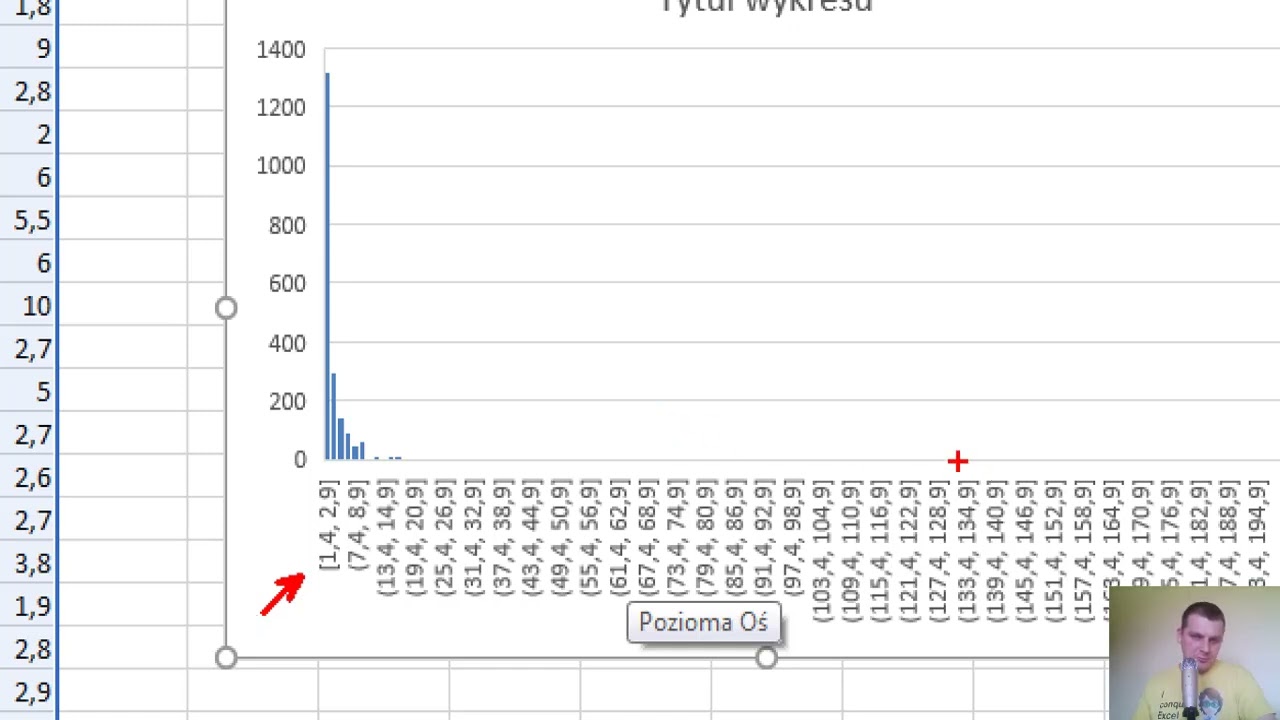Click the 800 value on vertical axis

point(287,225)
